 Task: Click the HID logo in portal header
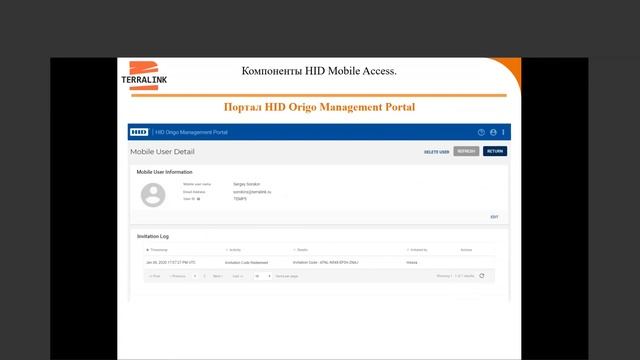click(139, 132)
